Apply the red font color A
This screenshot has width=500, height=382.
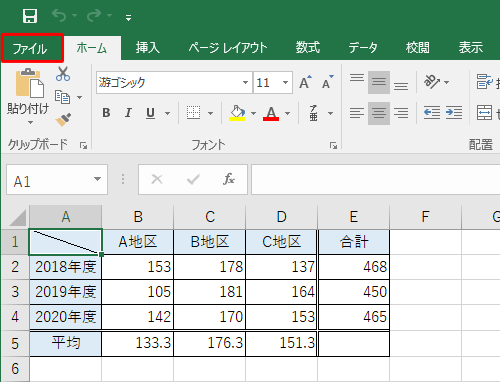click(271, 113)
